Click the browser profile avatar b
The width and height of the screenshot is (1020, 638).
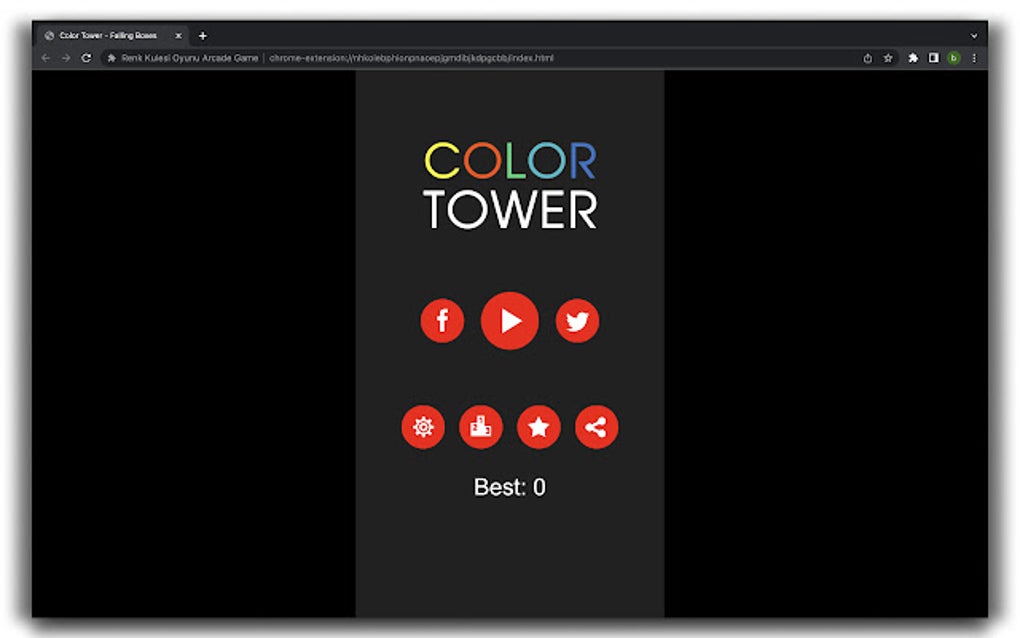pyautogui.click(x=953, y=58)
